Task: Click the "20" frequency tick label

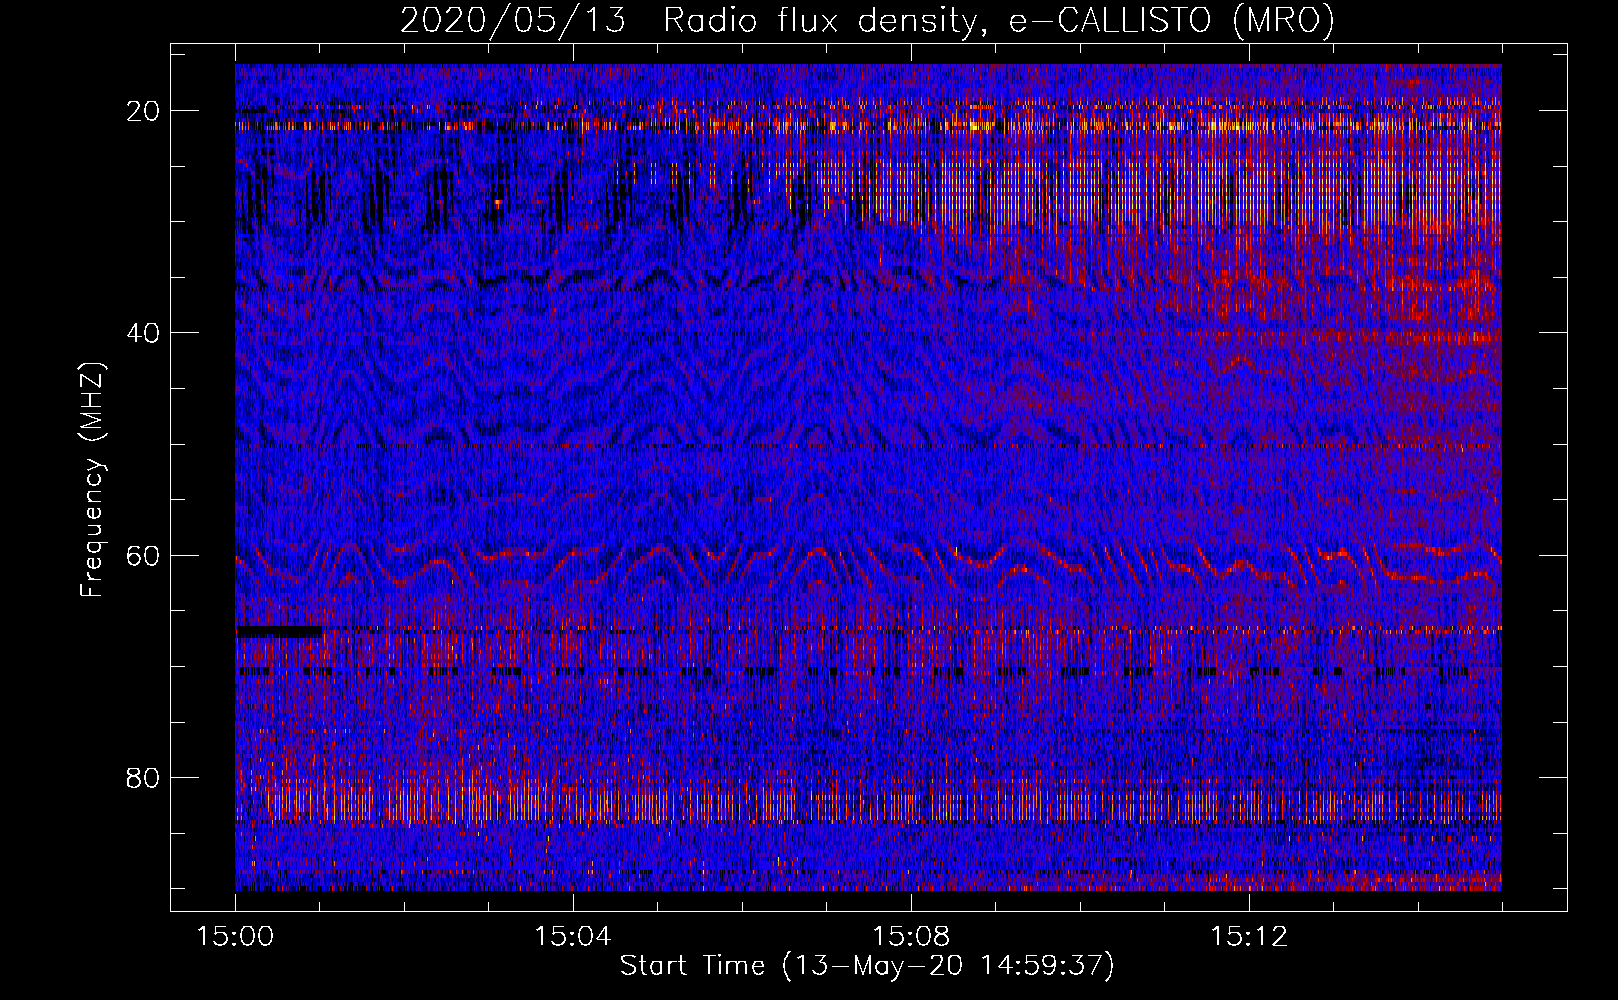Action: coord(144,111)
